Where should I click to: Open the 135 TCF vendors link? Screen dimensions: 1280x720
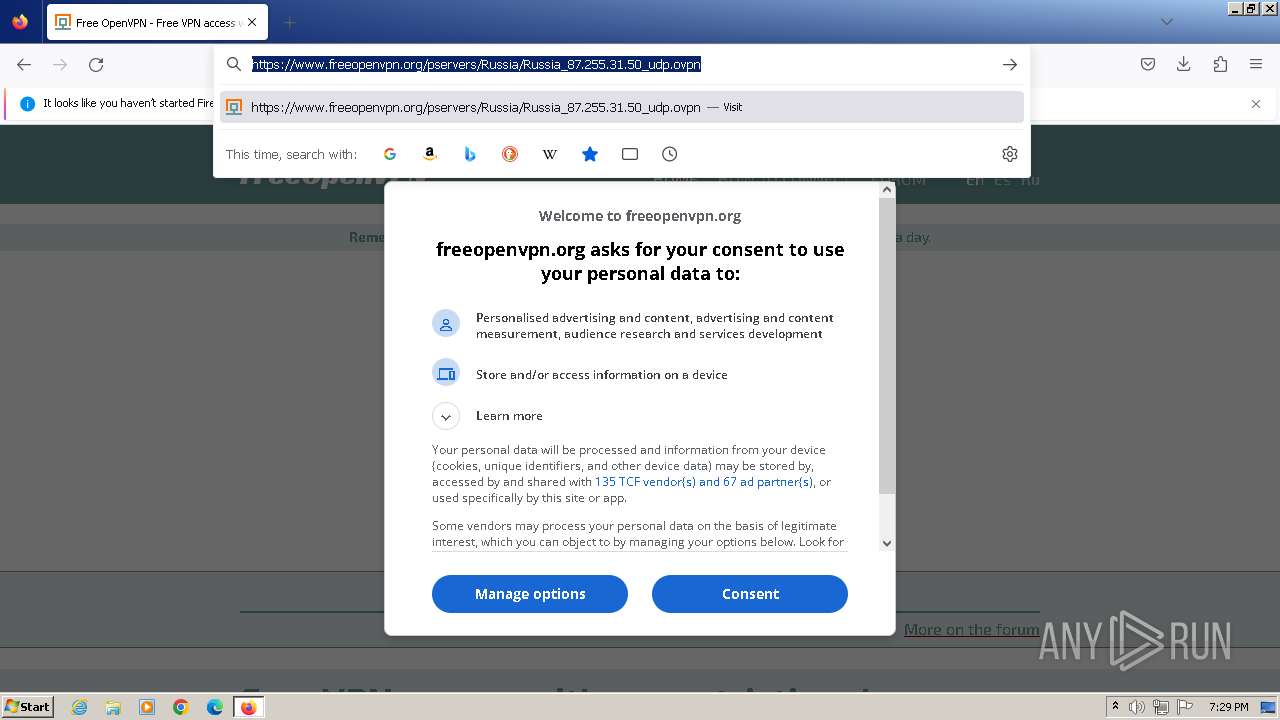pos(704,482)
